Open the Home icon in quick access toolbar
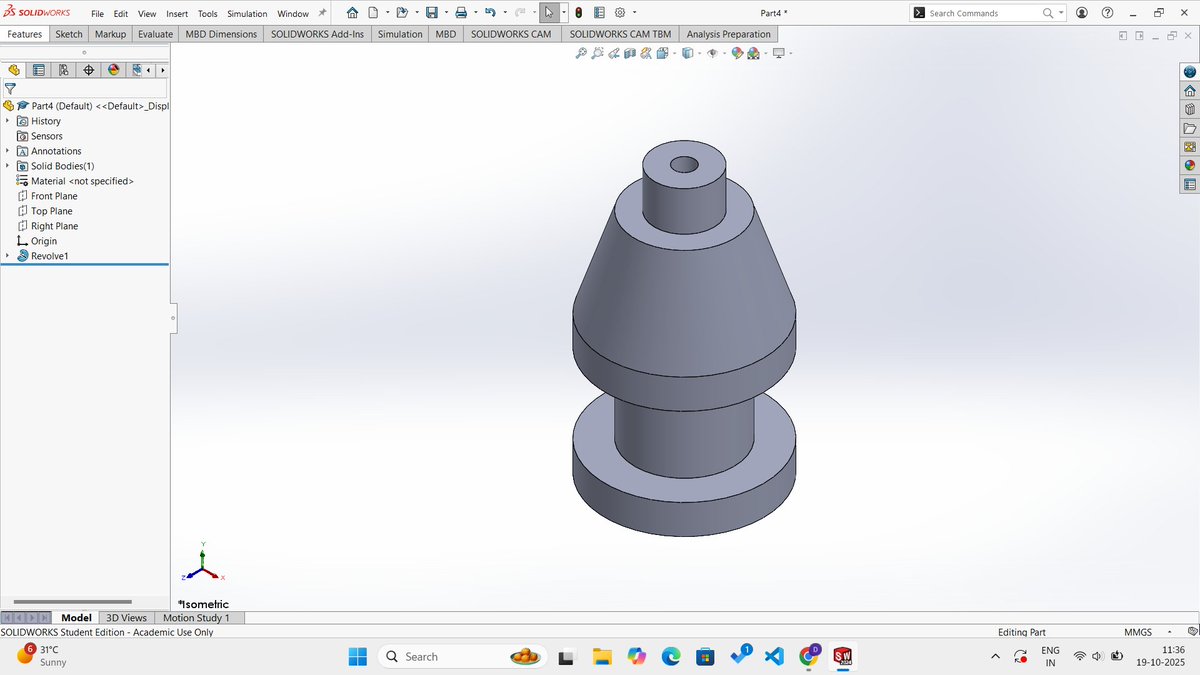1200x675 pixels. [x=352, y=13]
